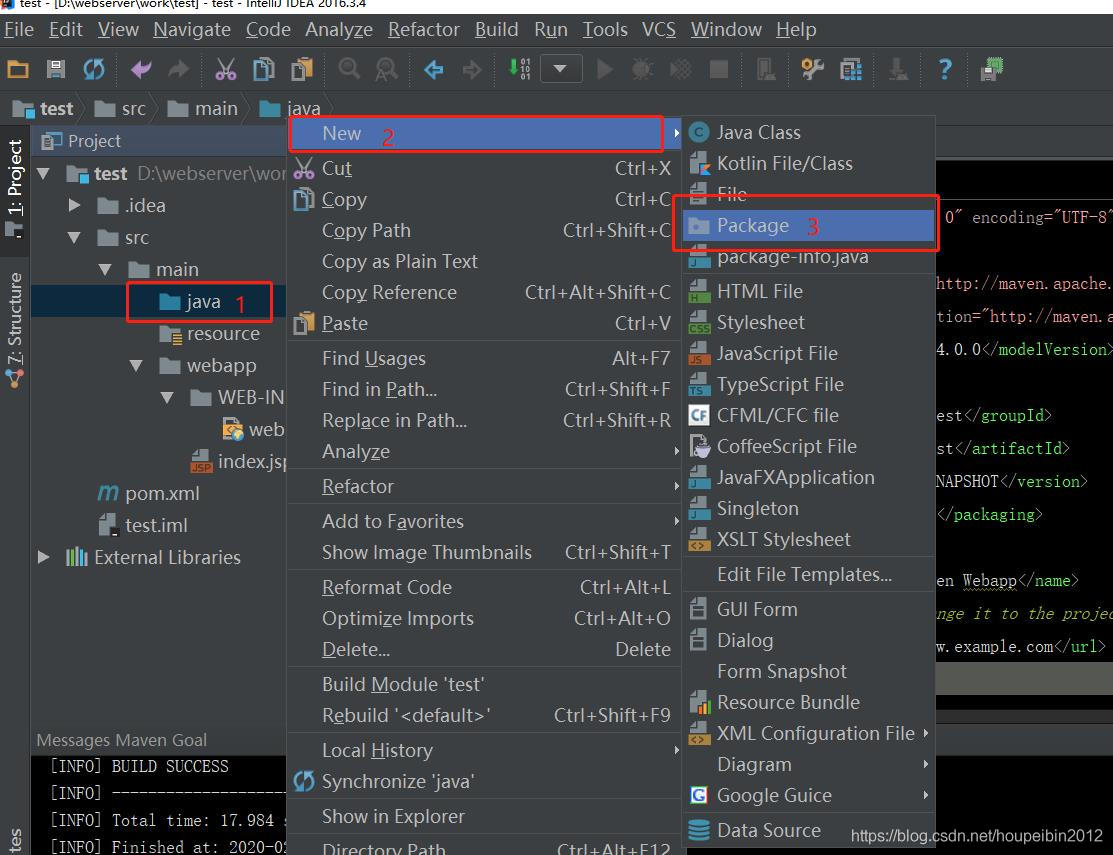Choose Kotlin File/Class in New submenu

tap(808, 164)
